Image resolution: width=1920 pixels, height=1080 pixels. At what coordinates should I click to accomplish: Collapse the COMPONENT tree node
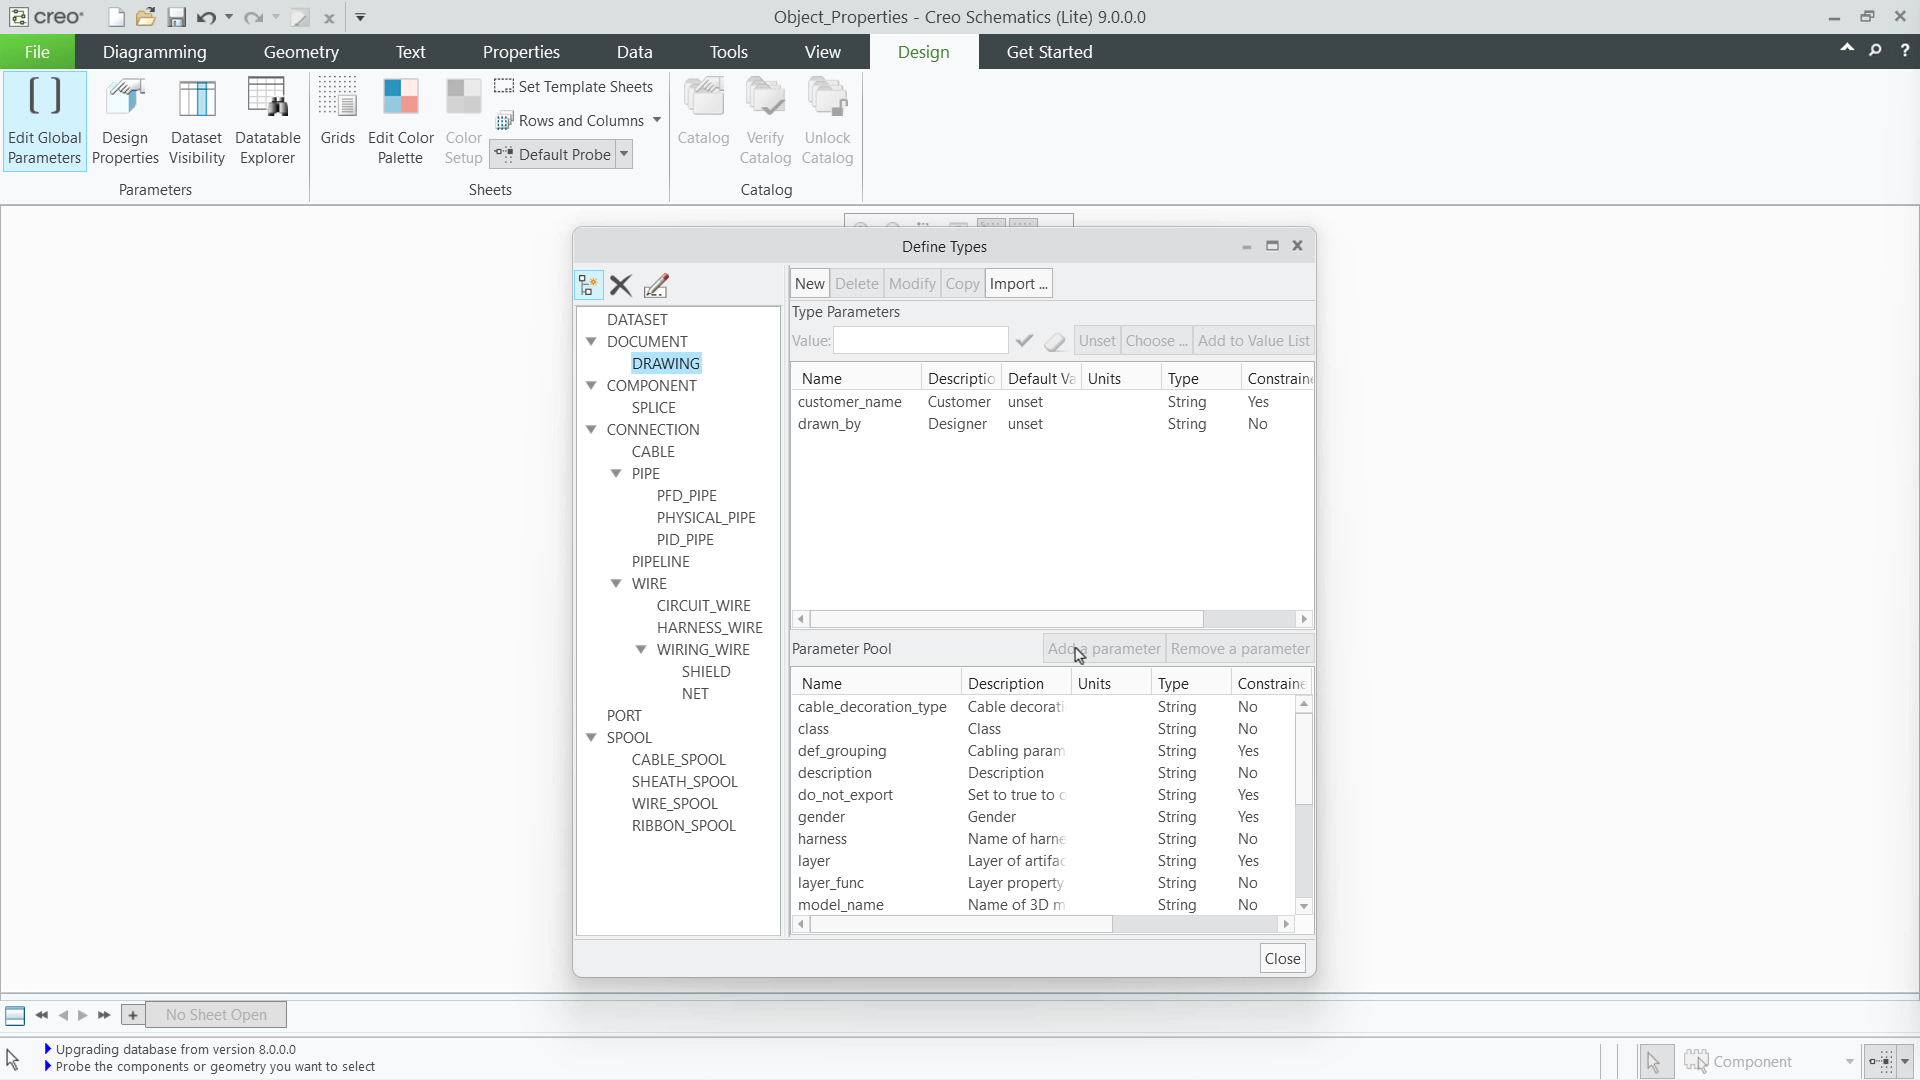[x=591, y=385]
